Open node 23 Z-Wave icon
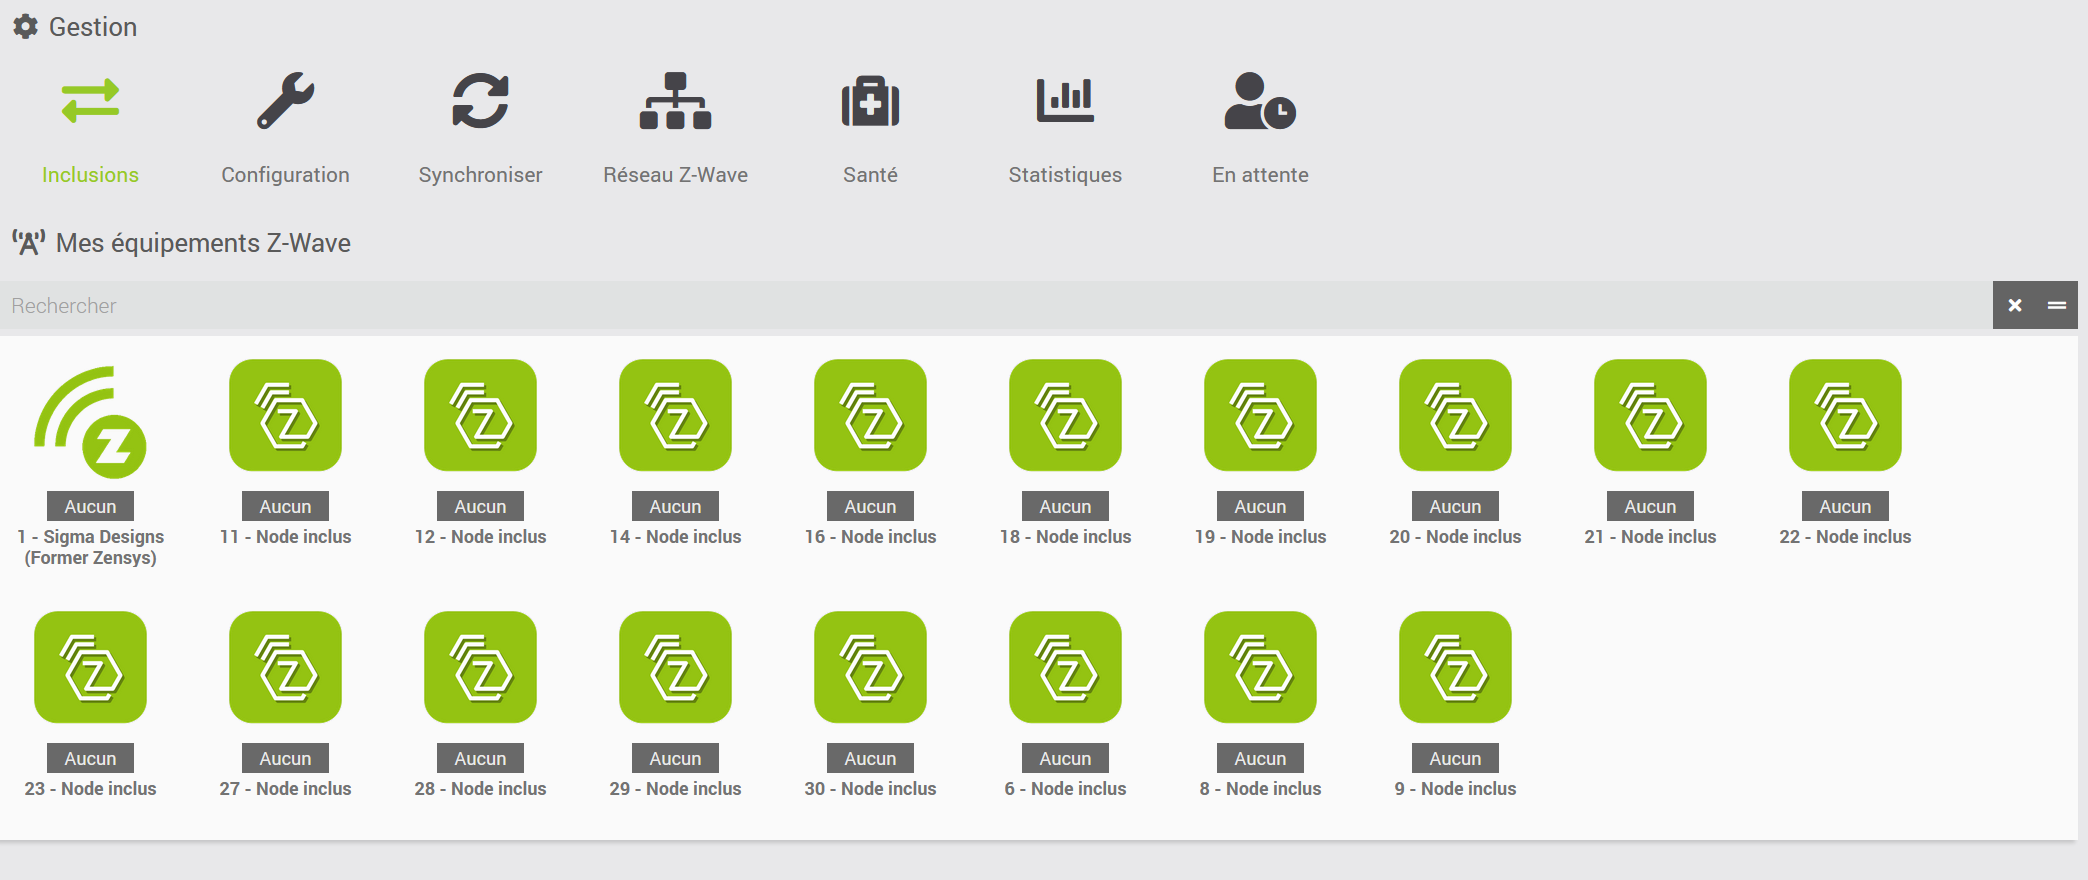Screen dimensions: 2088x880 pyautogui.click(x=90, y=667)
